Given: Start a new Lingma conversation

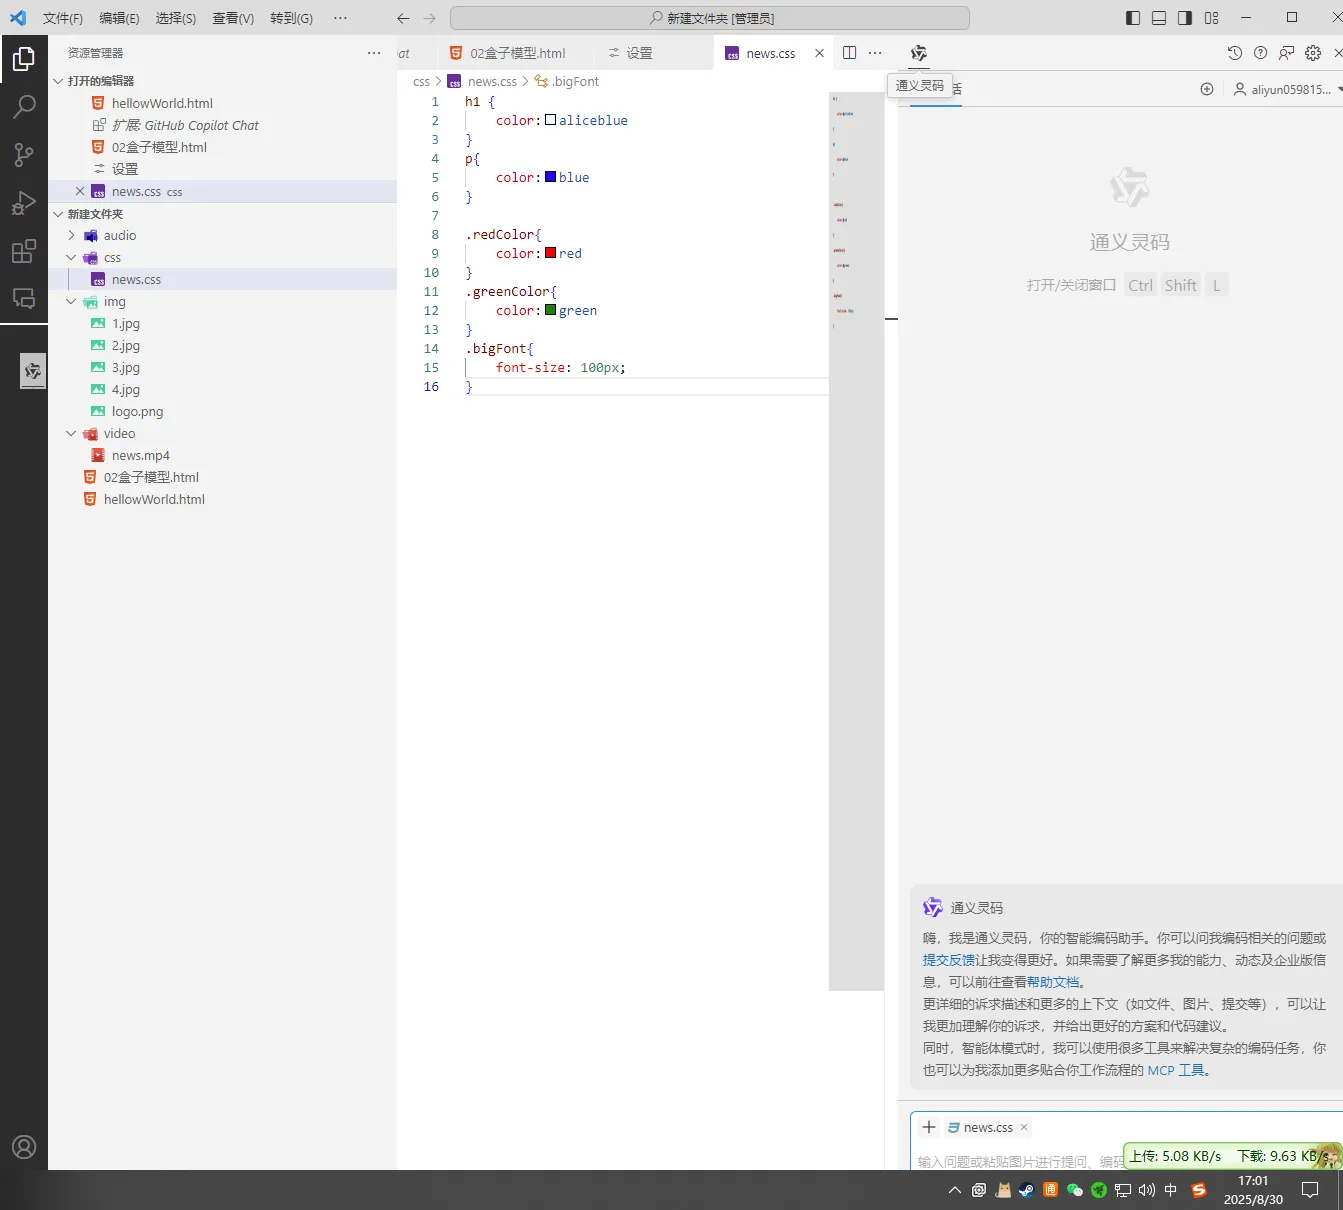Looking at the screenshot, I should click(x=1207, y=89).
